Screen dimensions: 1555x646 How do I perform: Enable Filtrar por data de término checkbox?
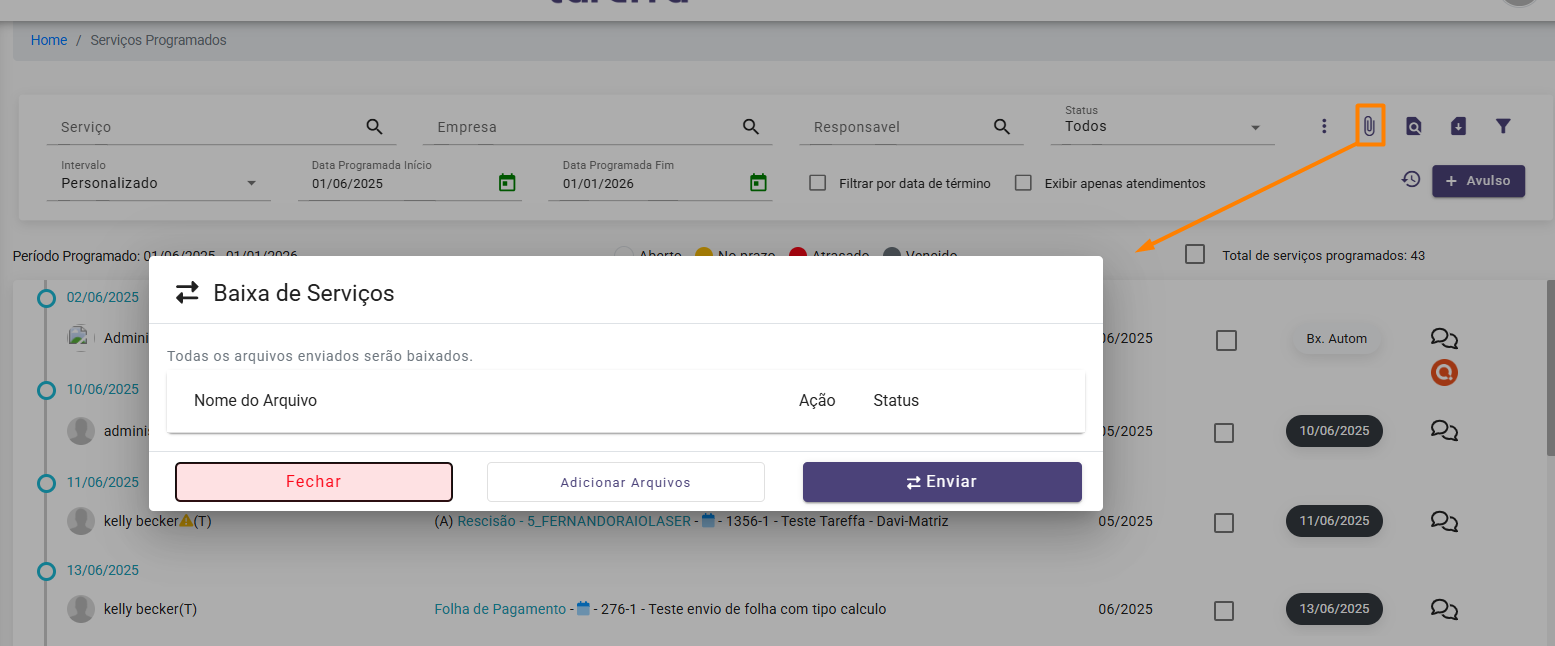coord(818,183)
